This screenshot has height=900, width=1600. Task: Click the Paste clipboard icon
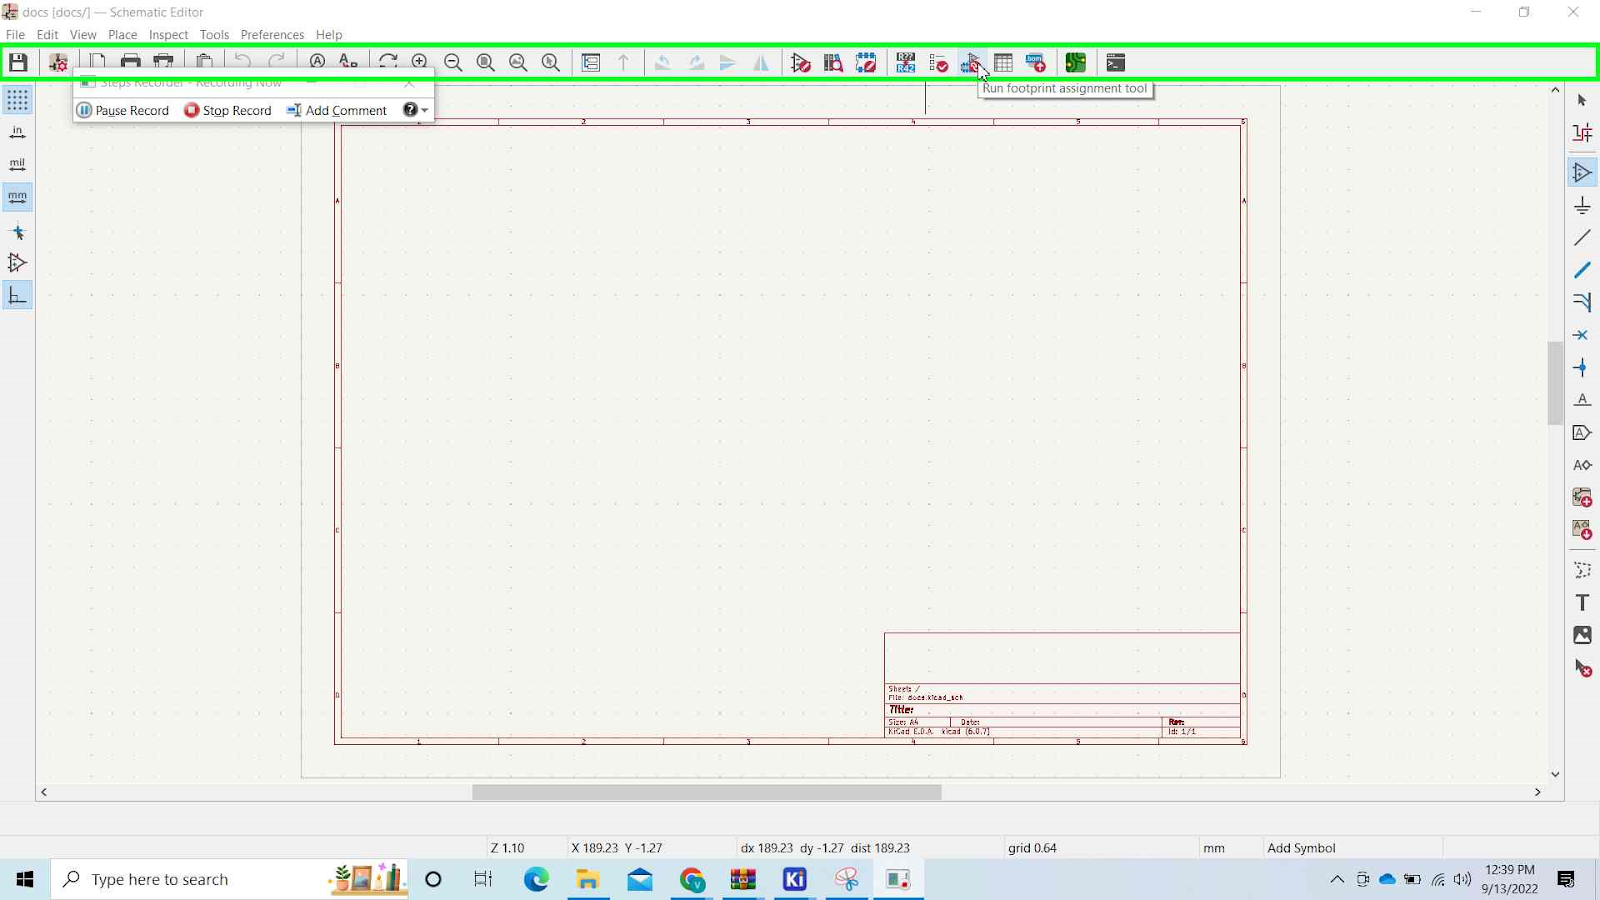point(204,63)
